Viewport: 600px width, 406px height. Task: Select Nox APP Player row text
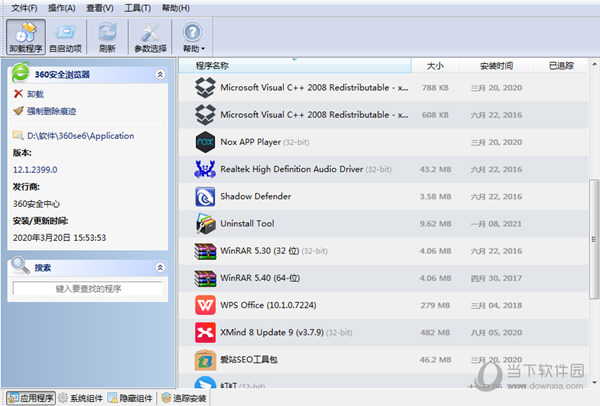click(251, 142)
